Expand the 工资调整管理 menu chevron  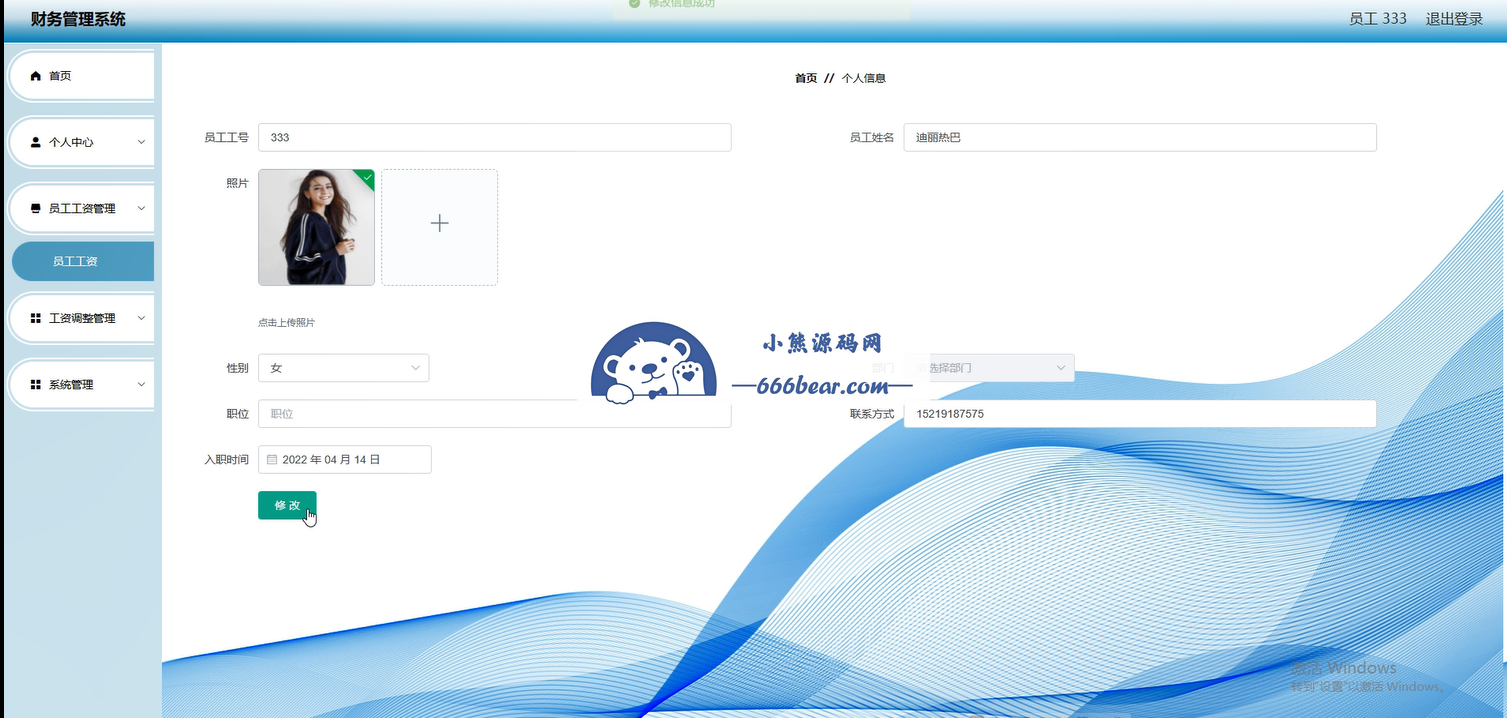[141, 318]
